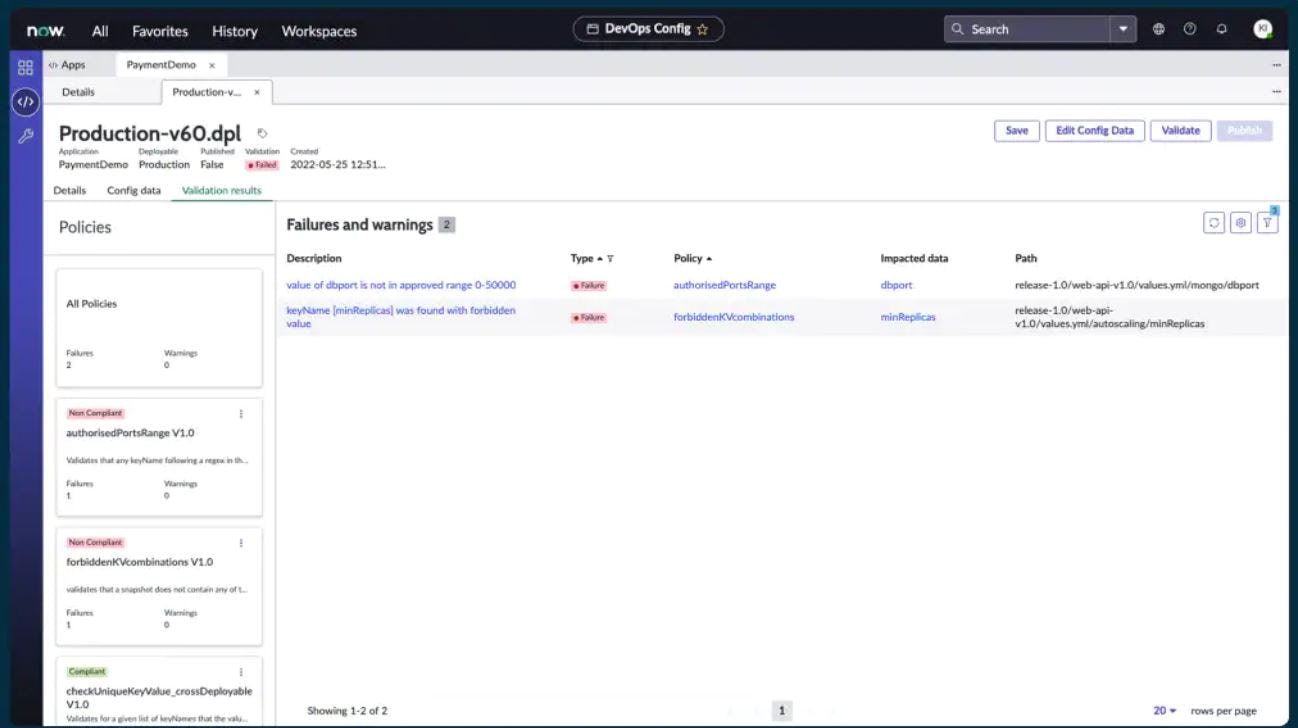Refresh the Failures and warnings list
1298x728 pixels.
tap(1214, 224)
